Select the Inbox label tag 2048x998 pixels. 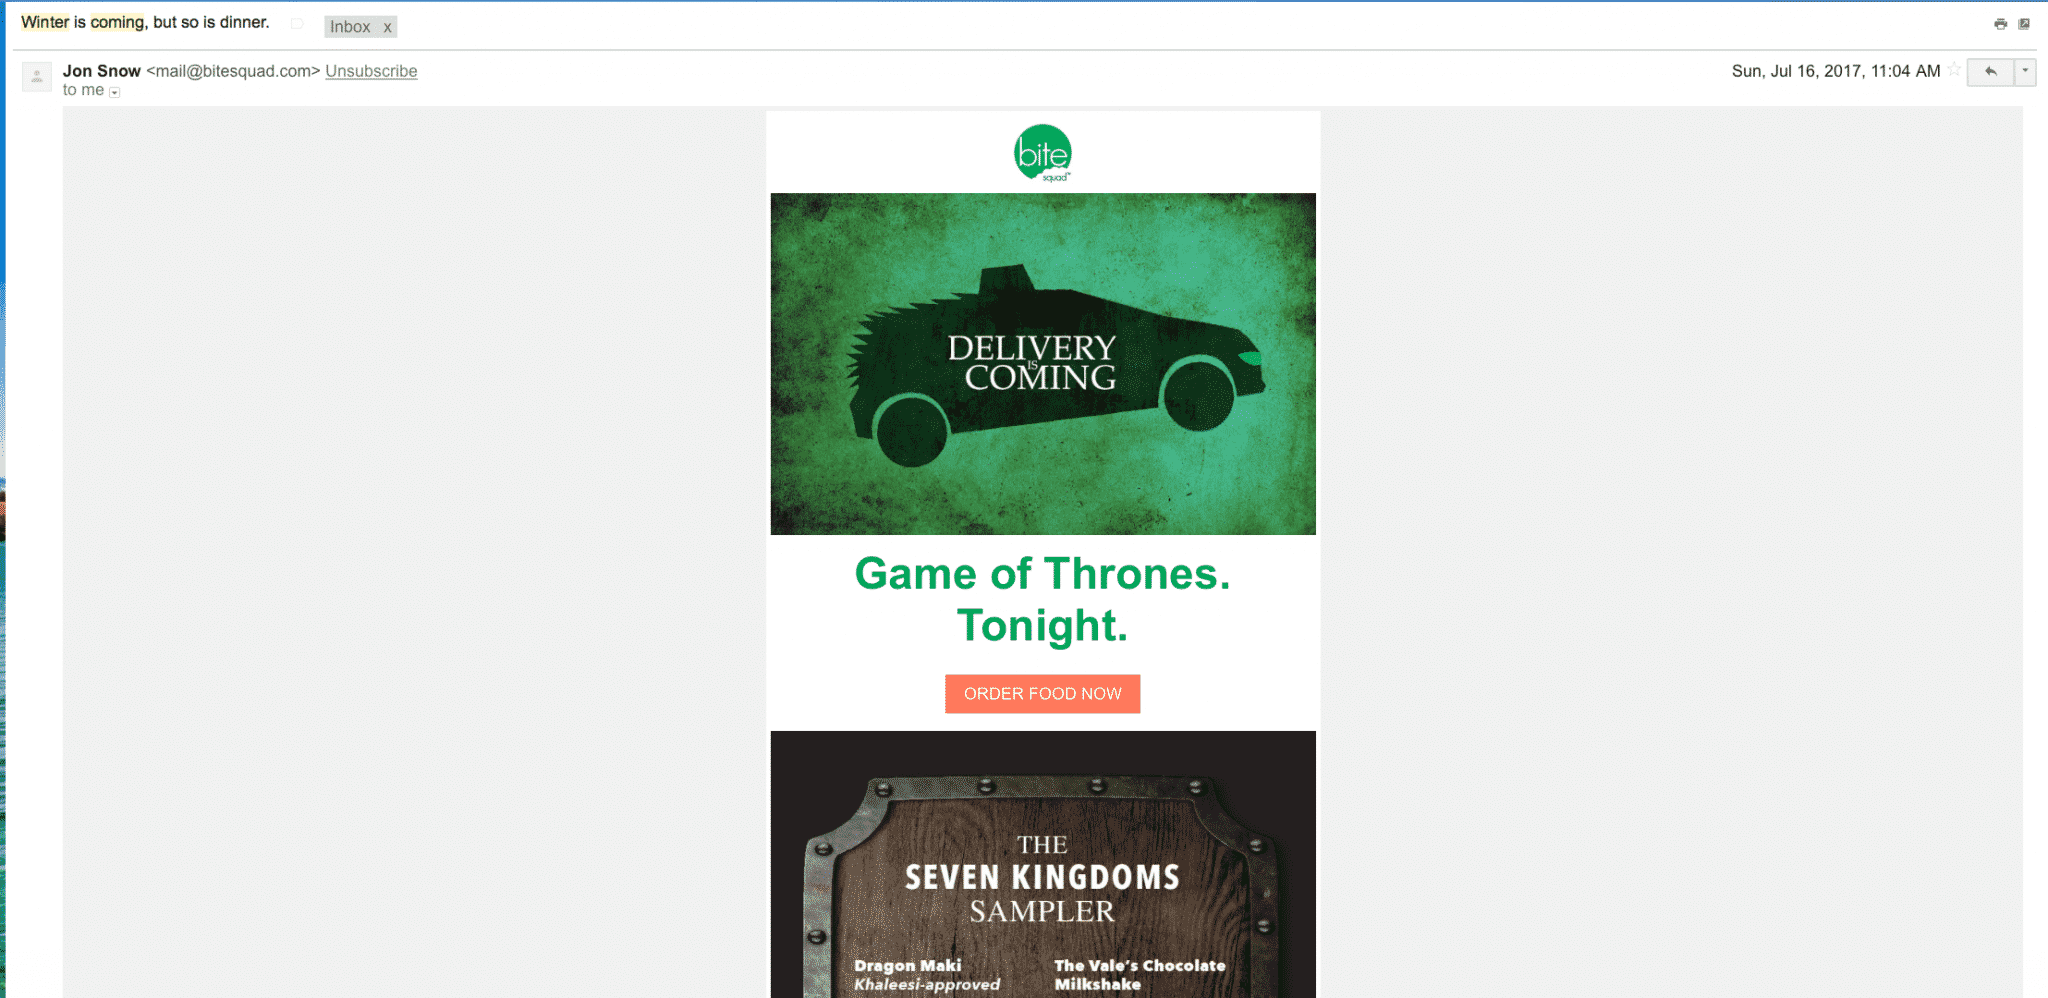pyautogui.click(x=350, y=27)
